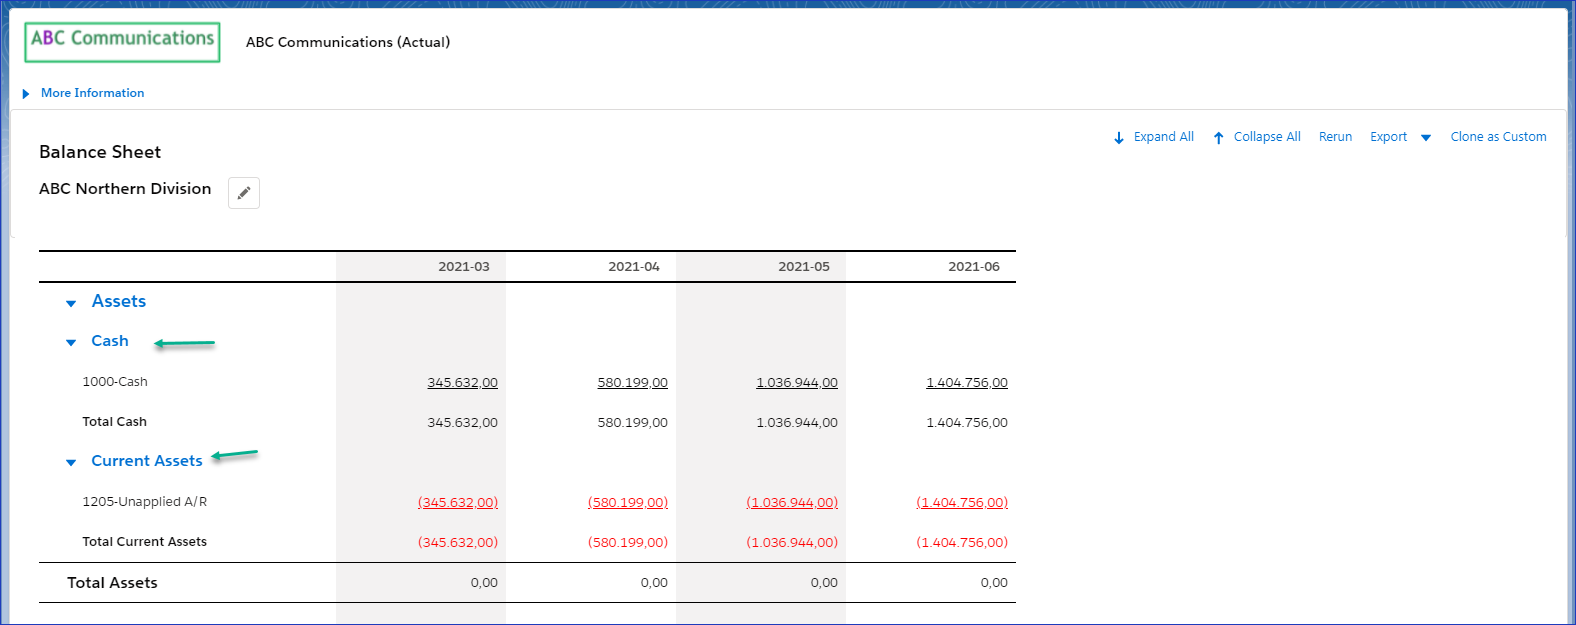This screenshot has width=1576, height=625.
Task: Open the Assets heading link
Action: tap(119, 301)
